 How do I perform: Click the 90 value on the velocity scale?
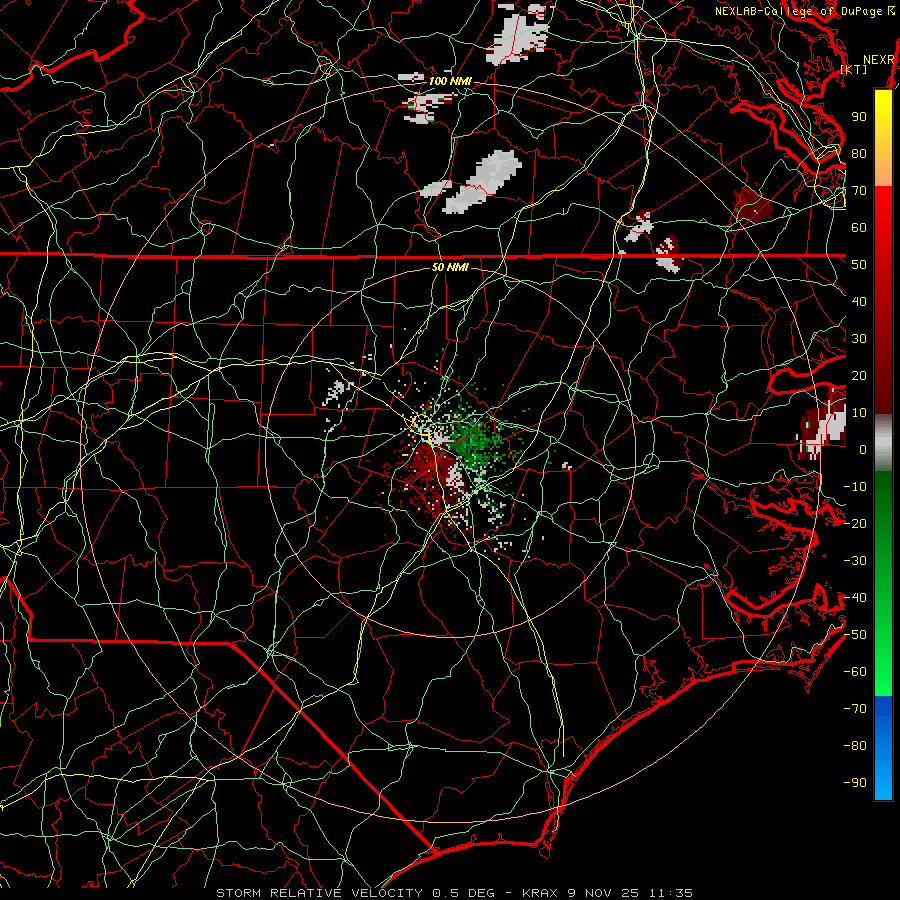pyautogui.click(x=859, y=117)
